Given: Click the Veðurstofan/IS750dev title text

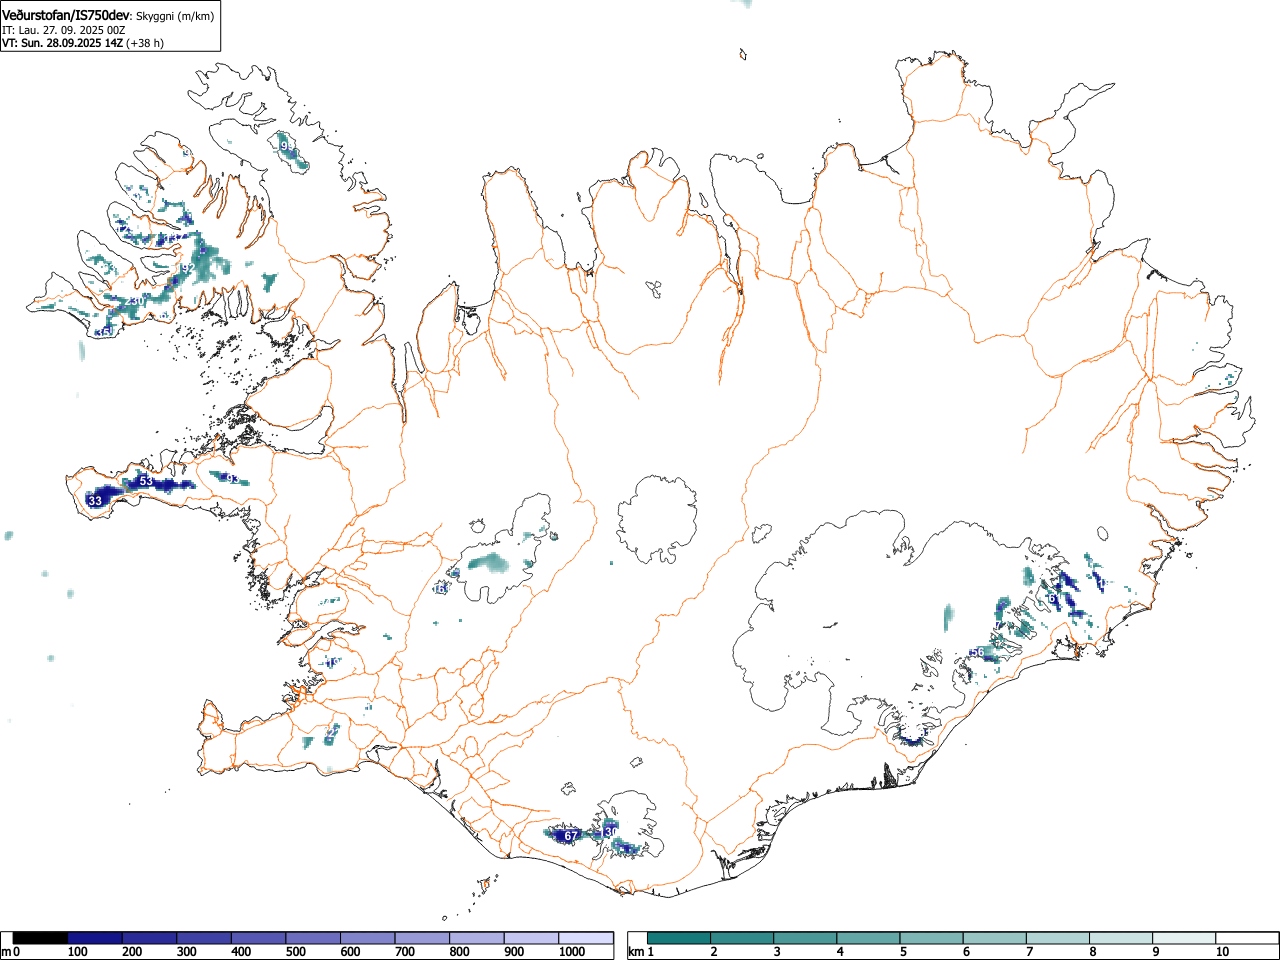Looking at the screenshot, I should click(67, 16).
